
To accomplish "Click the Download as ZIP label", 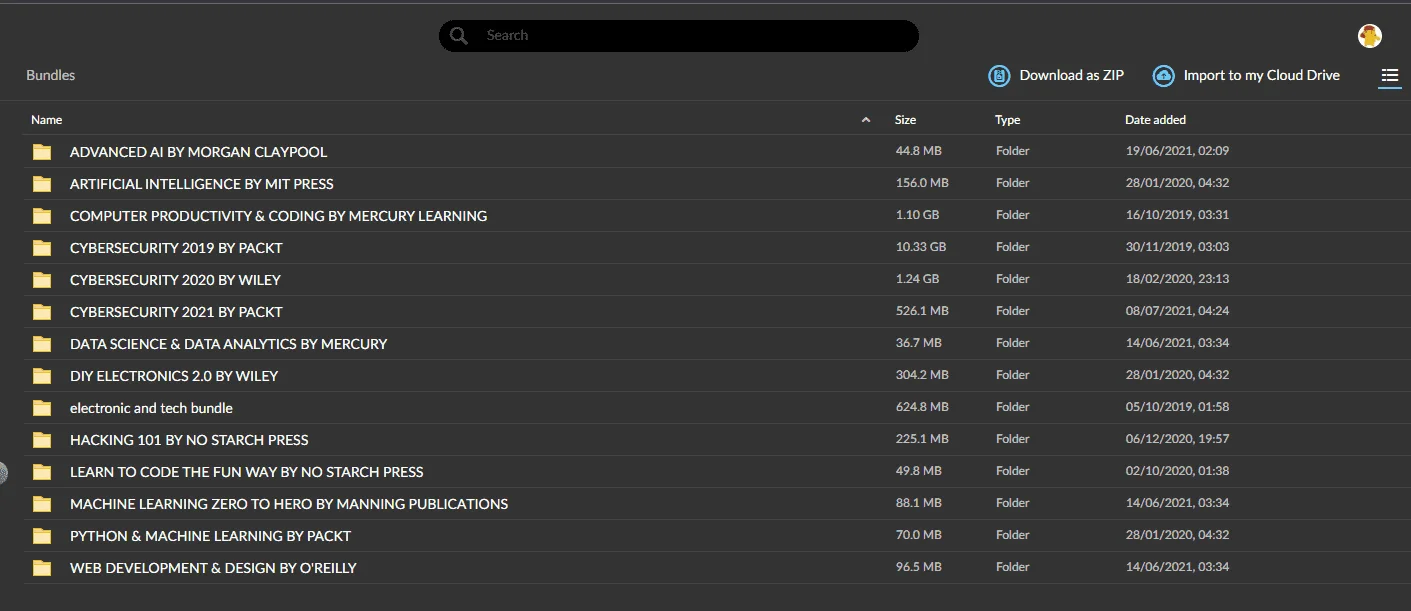I will 1071,75.
